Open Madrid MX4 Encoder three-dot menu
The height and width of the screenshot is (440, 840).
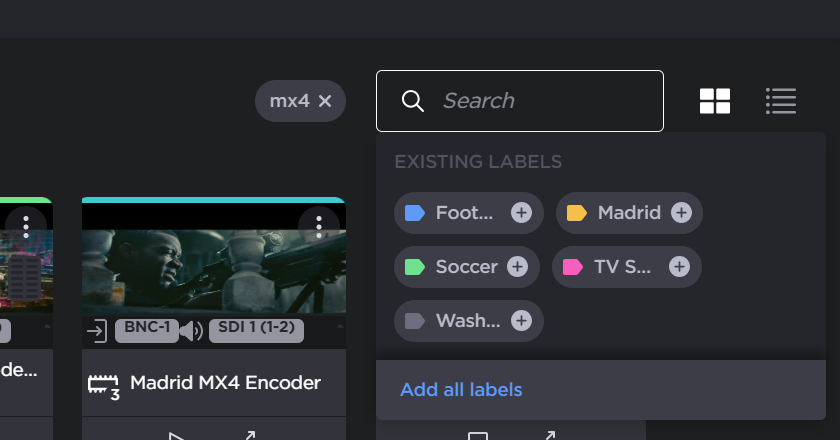[319, 225]
